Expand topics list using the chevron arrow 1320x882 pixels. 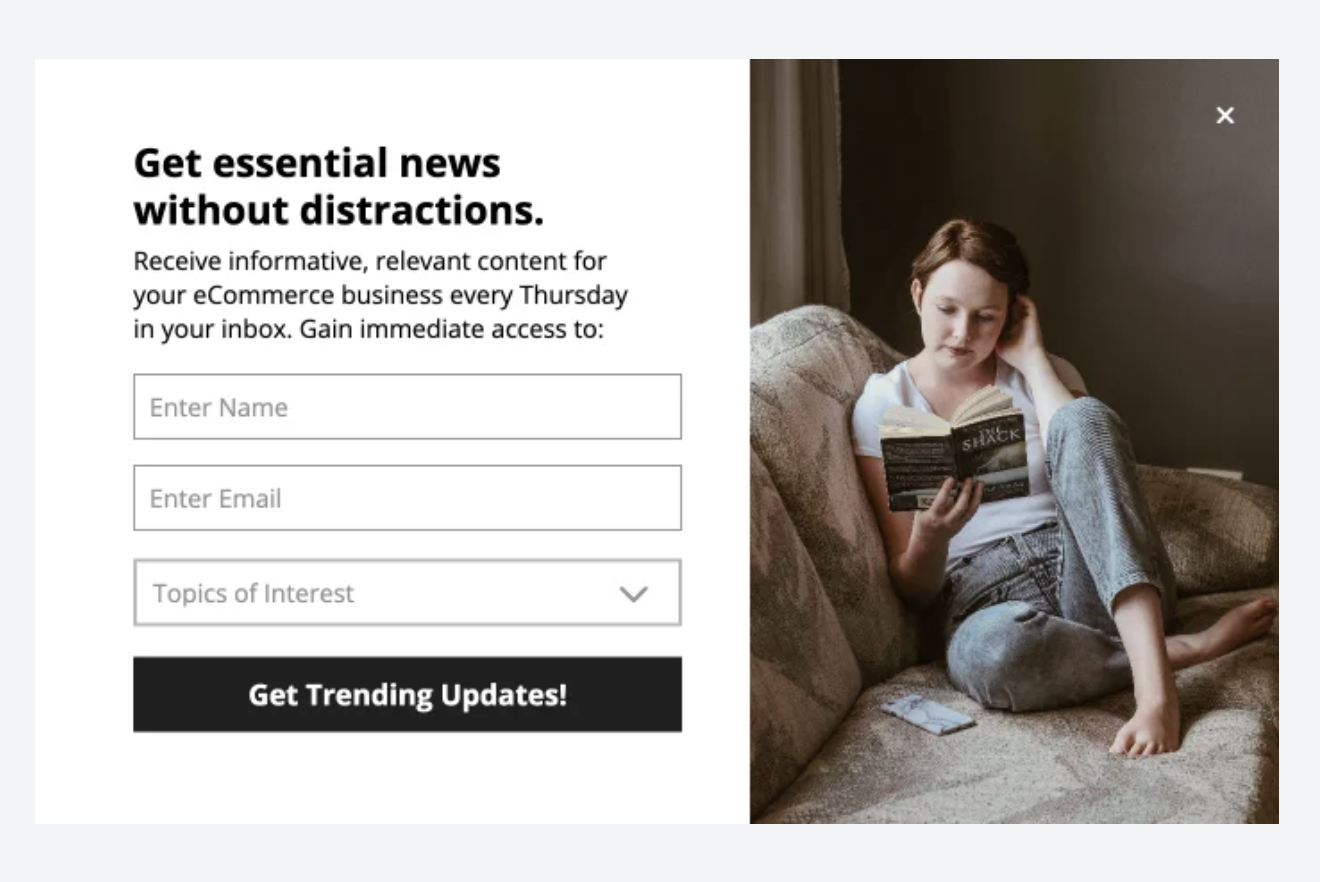coord(634,594)
